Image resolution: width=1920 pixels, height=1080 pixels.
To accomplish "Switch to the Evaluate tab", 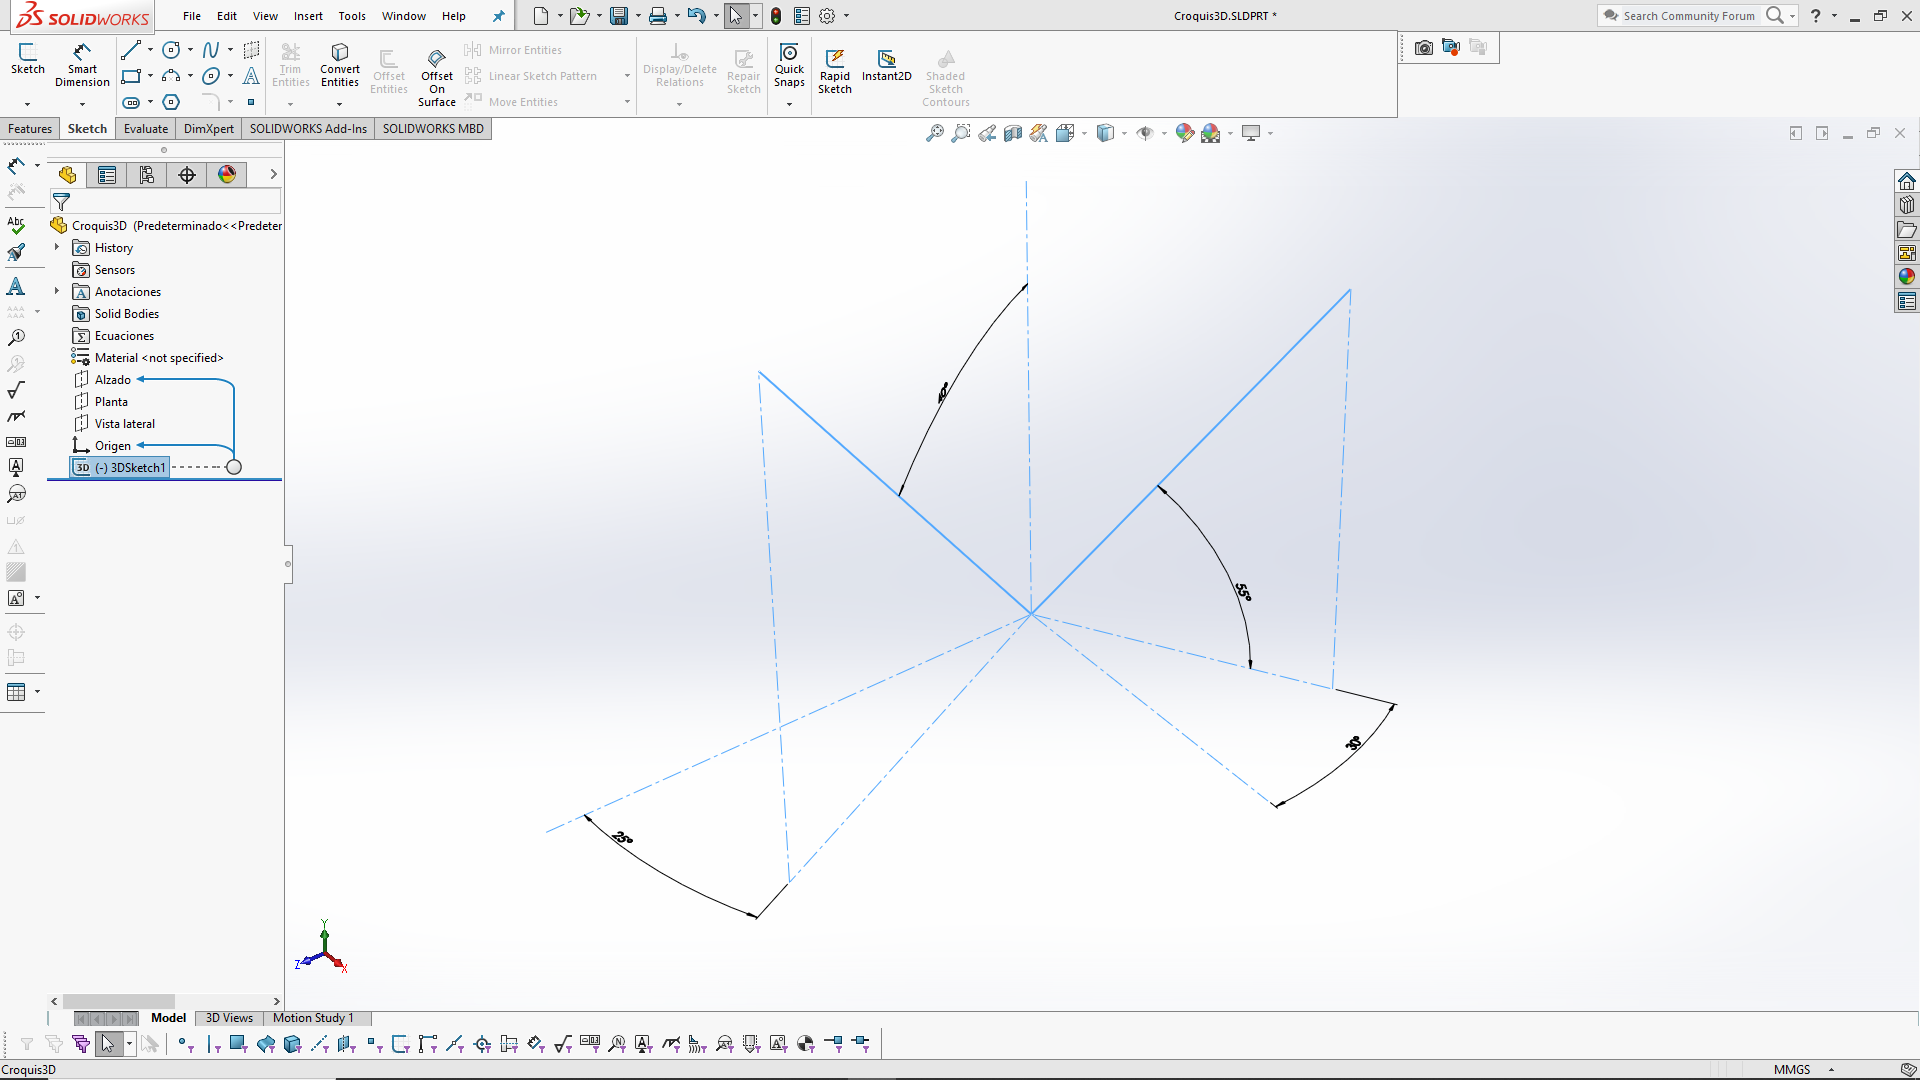I will [145, 129].
